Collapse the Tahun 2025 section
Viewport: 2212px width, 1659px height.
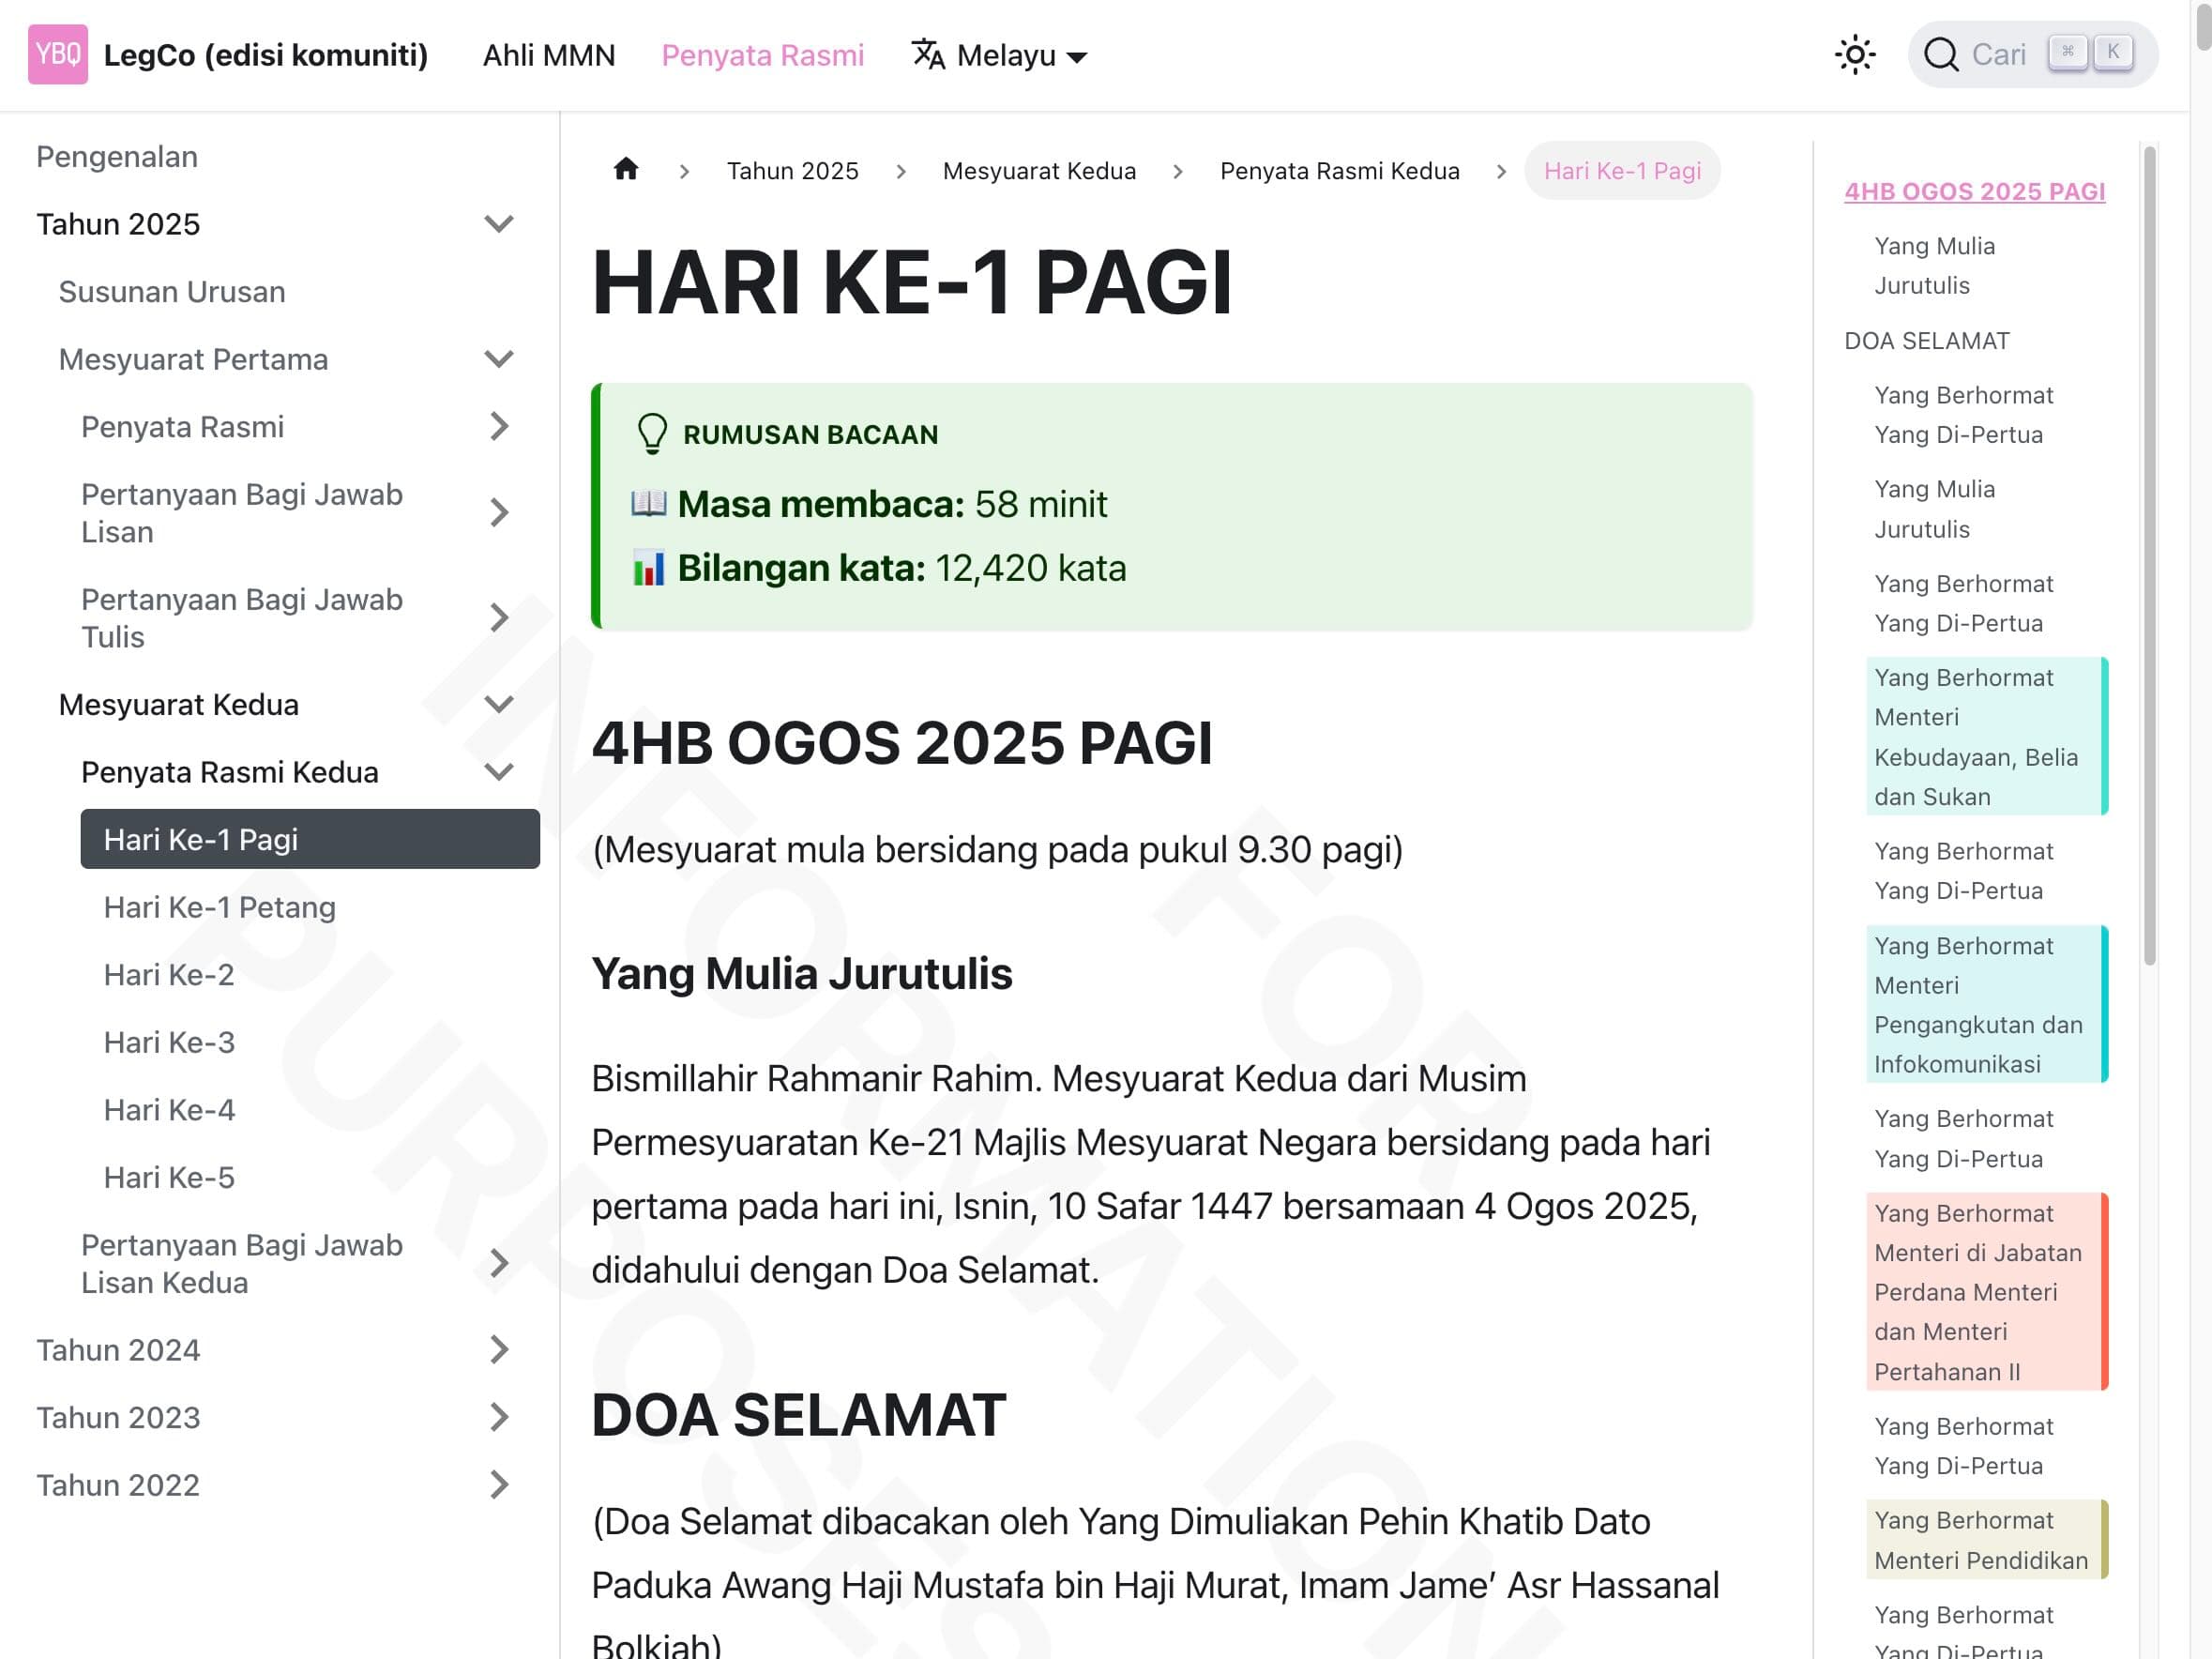tap(498, 224)
